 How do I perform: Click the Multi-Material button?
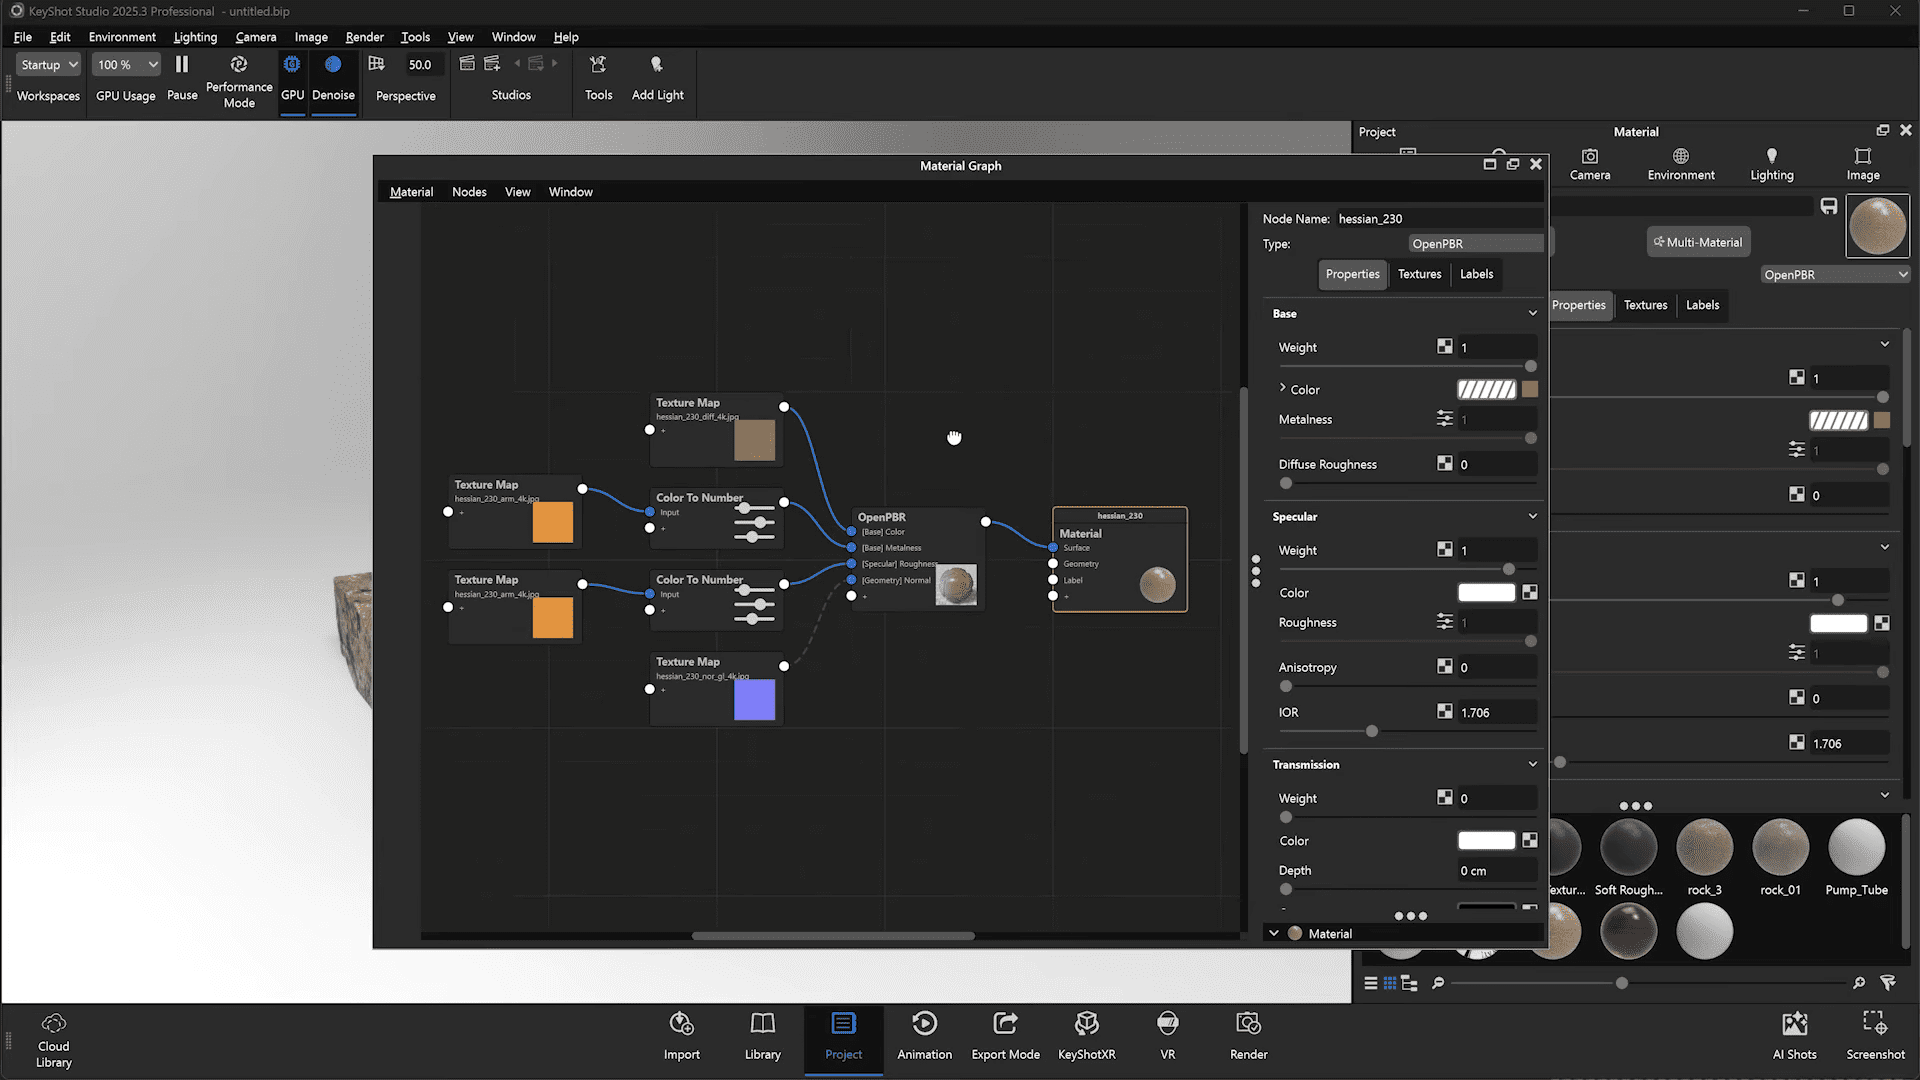pos(1698,241)
